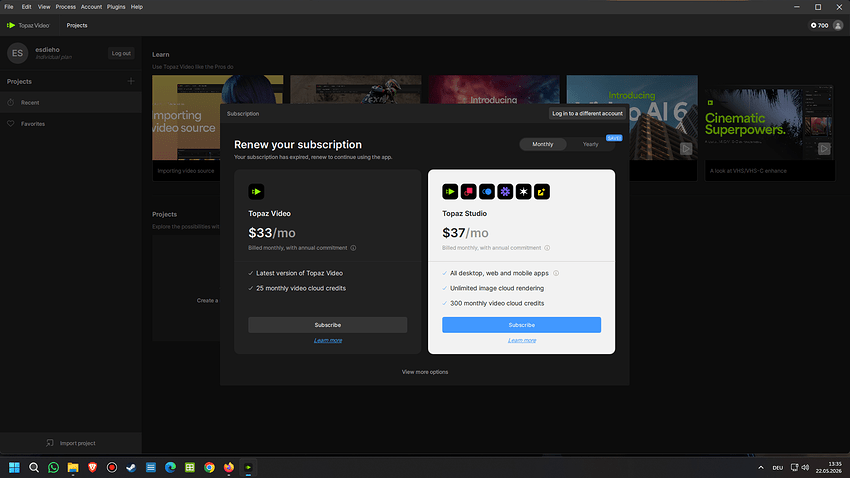Click the red app icon in Topaz Studio card
850x478 pixels.
click(468, 191)
